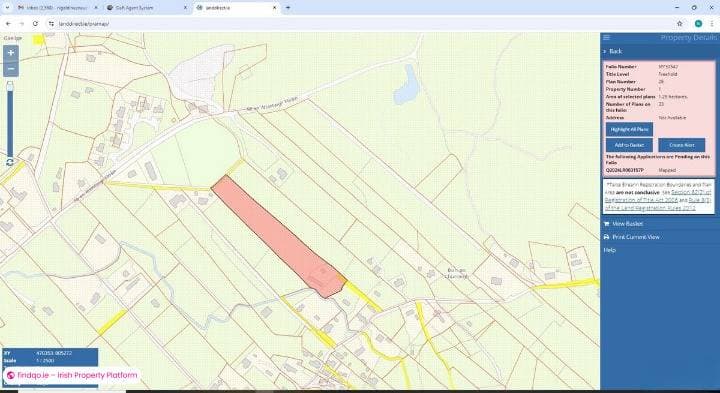This screenshot has width=720, height=393.
Task: Click the zoom slider handle on the map
Action: point(10,86)
